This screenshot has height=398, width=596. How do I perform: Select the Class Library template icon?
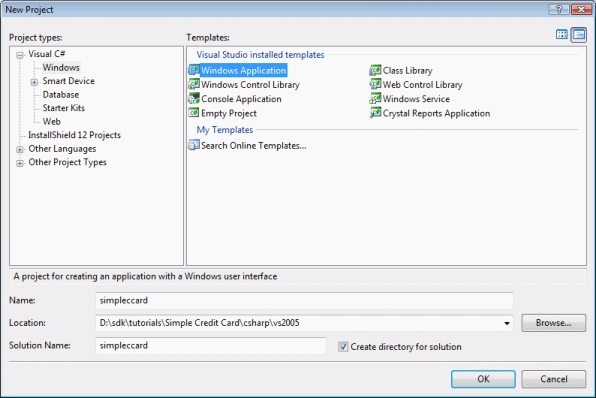tap(376, 70)
